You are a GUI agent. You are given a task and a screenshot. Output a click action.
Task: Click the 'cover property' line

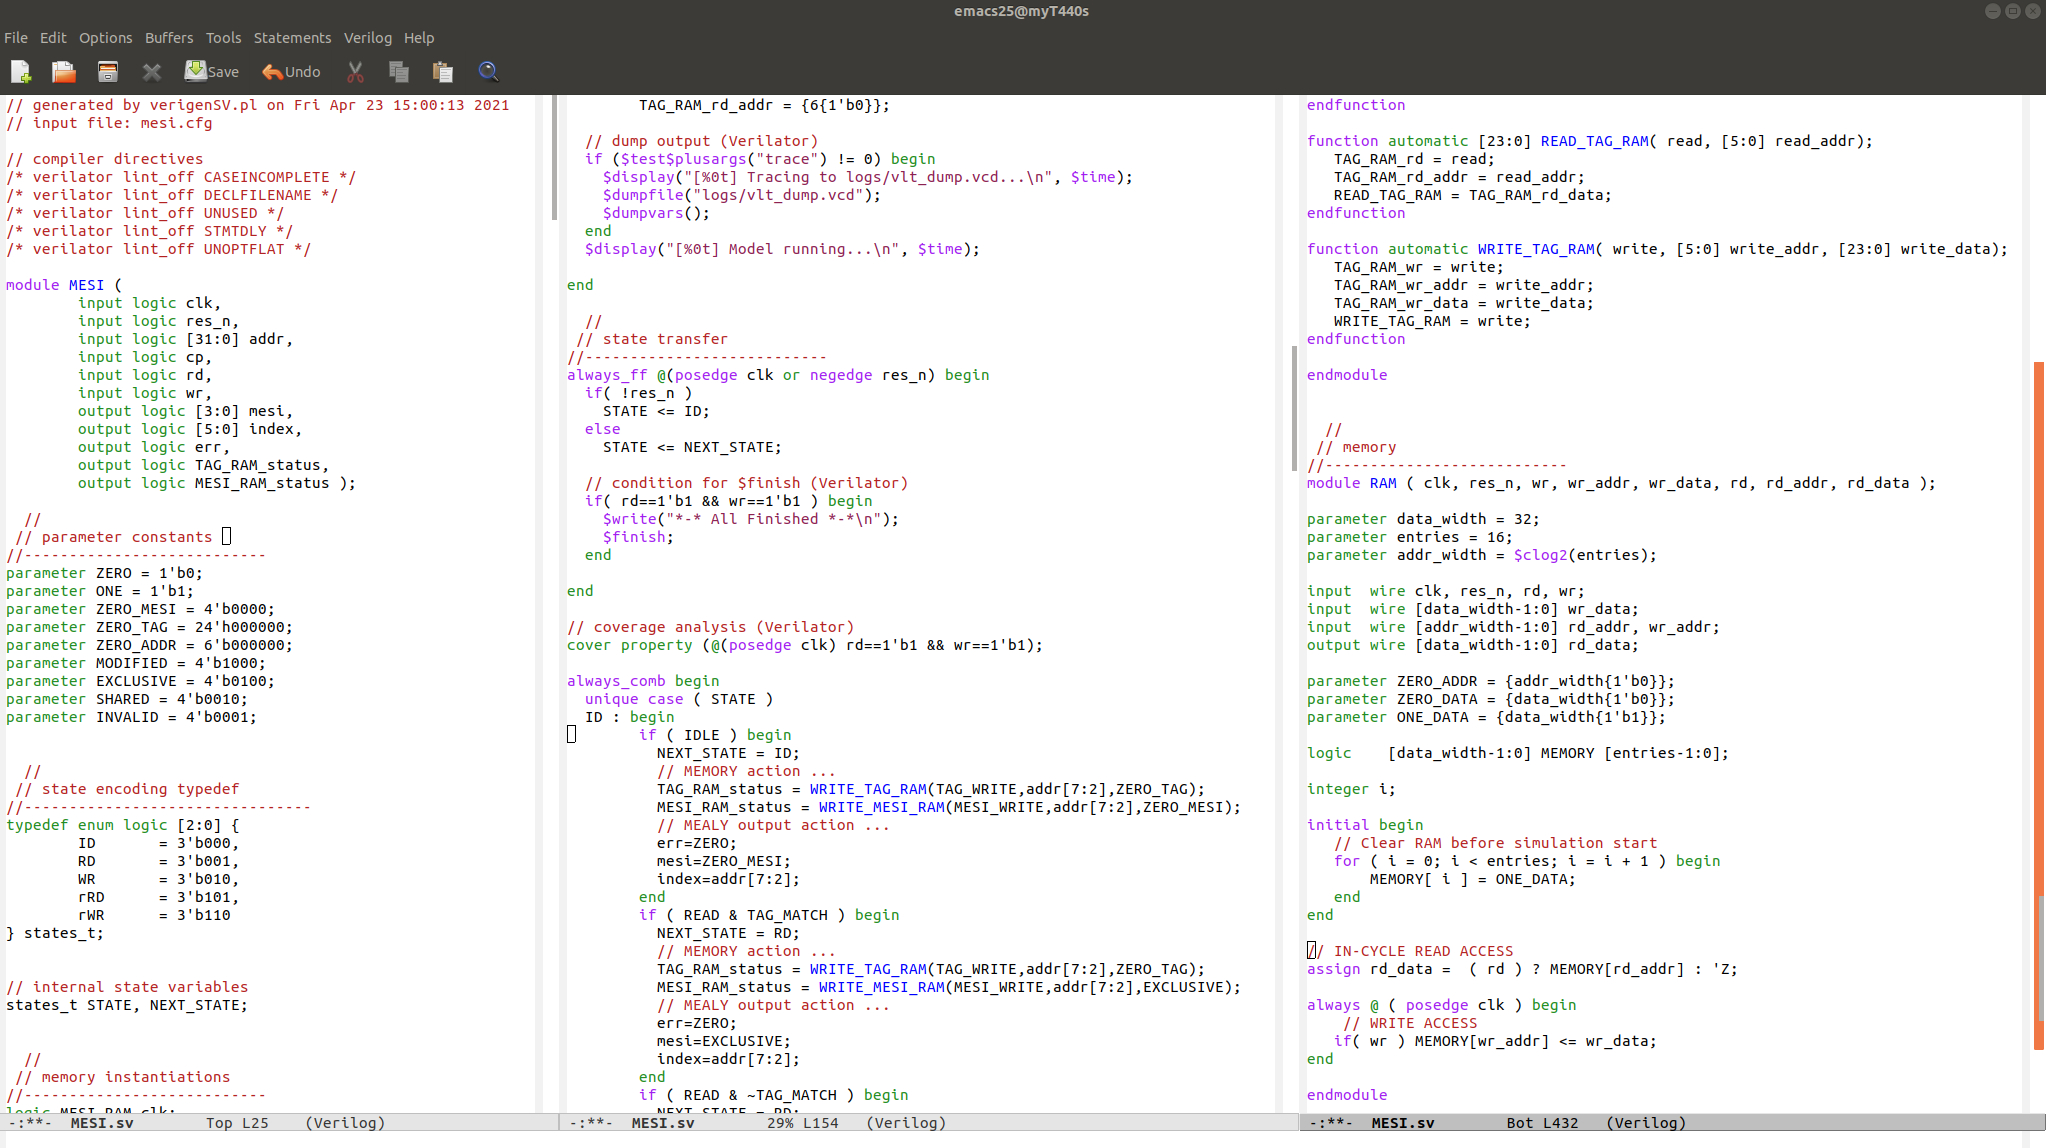pos(804,645)
